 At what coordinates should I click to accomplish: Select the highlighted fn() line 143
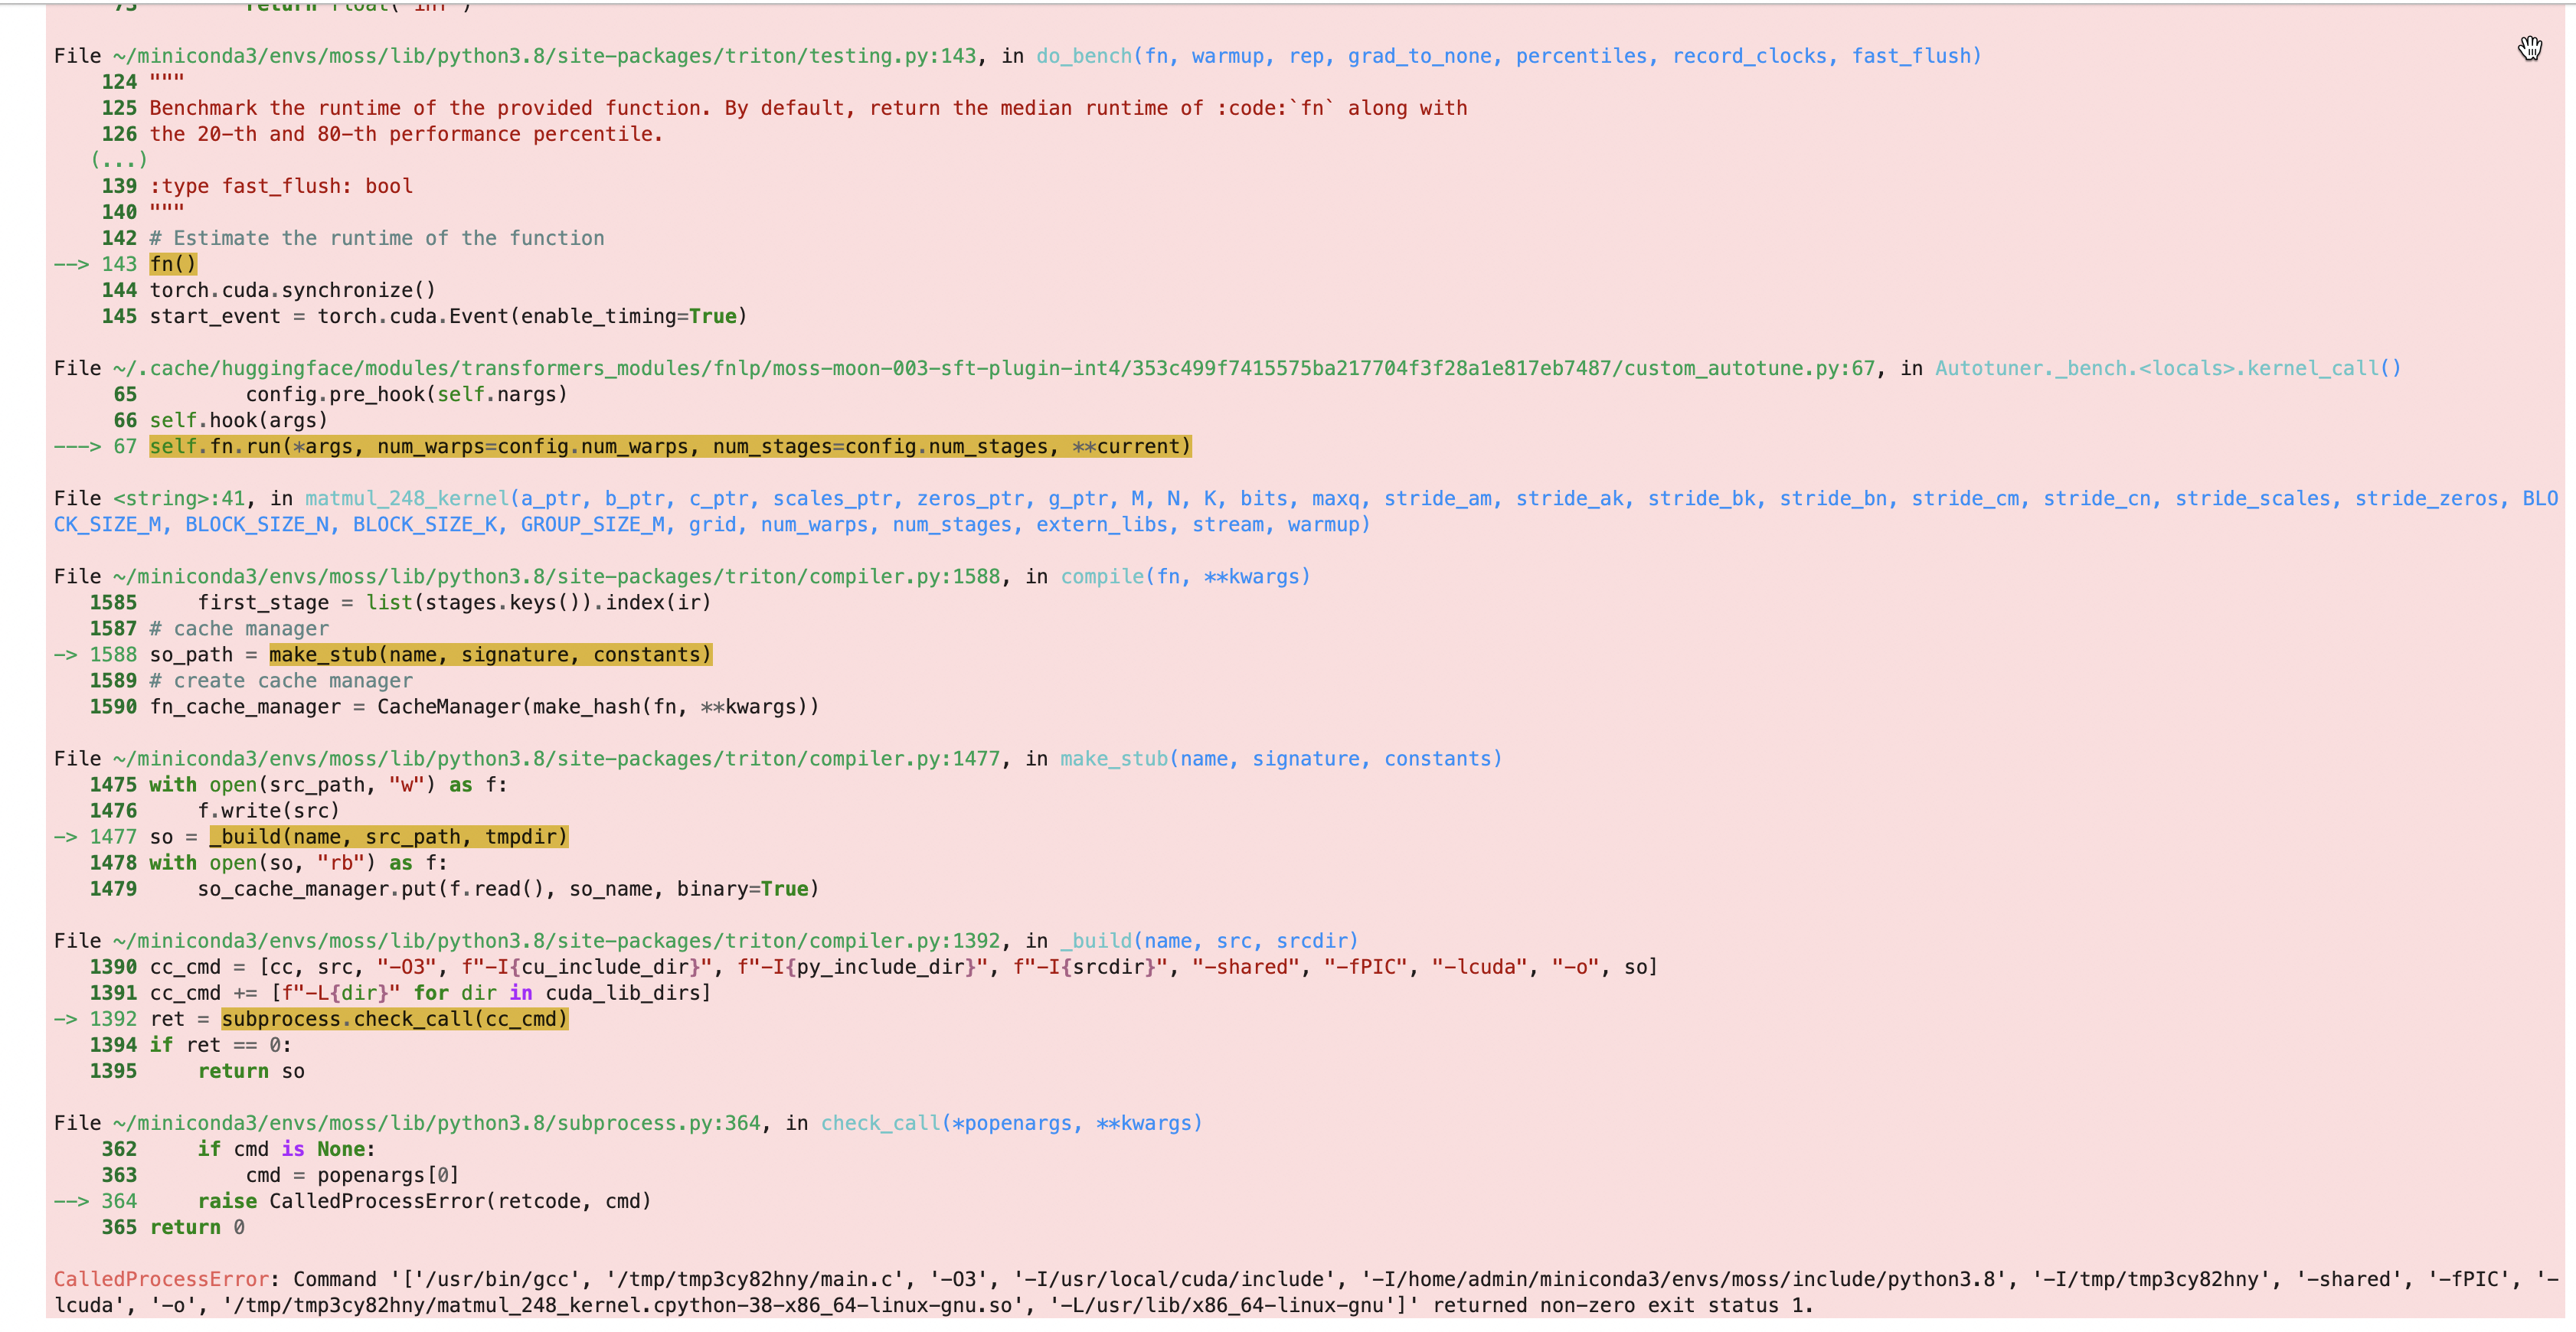(x=172, y=264)
